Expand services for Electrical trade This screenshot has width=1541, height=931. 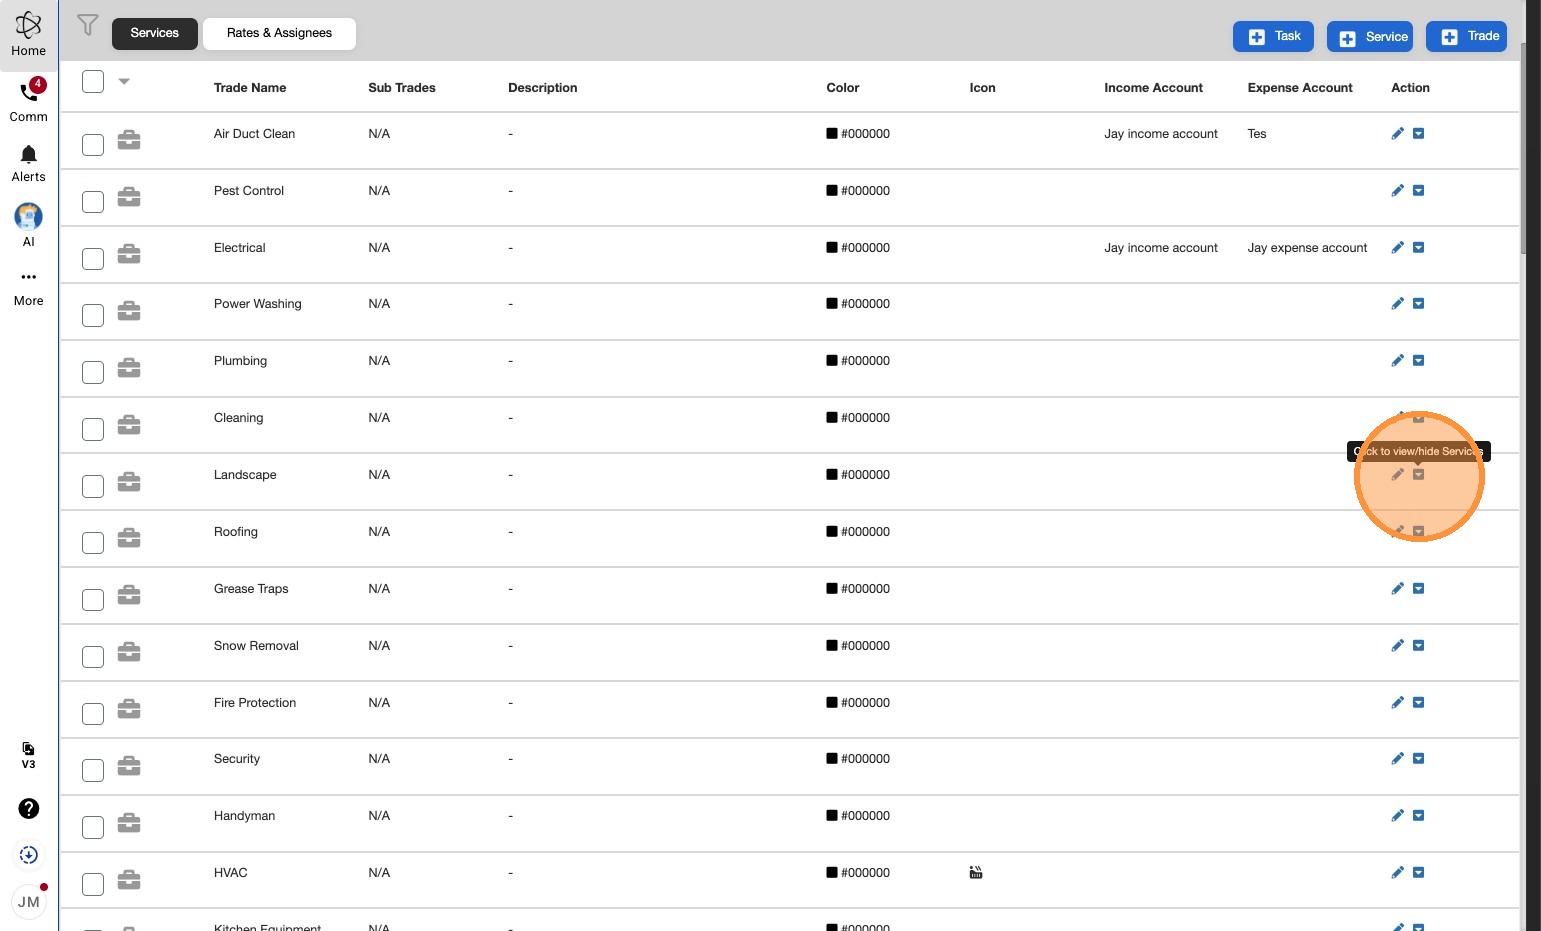tap(1418, 248)
